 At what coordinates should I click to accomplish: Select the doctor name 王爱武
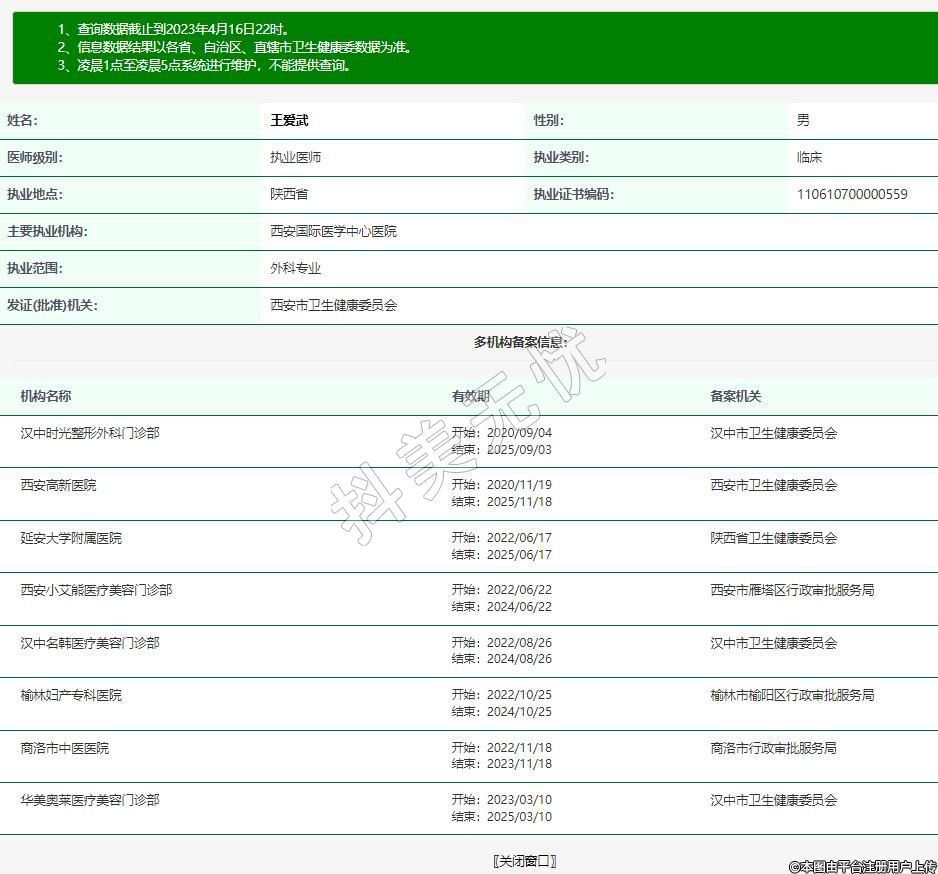tap(289, 120)
